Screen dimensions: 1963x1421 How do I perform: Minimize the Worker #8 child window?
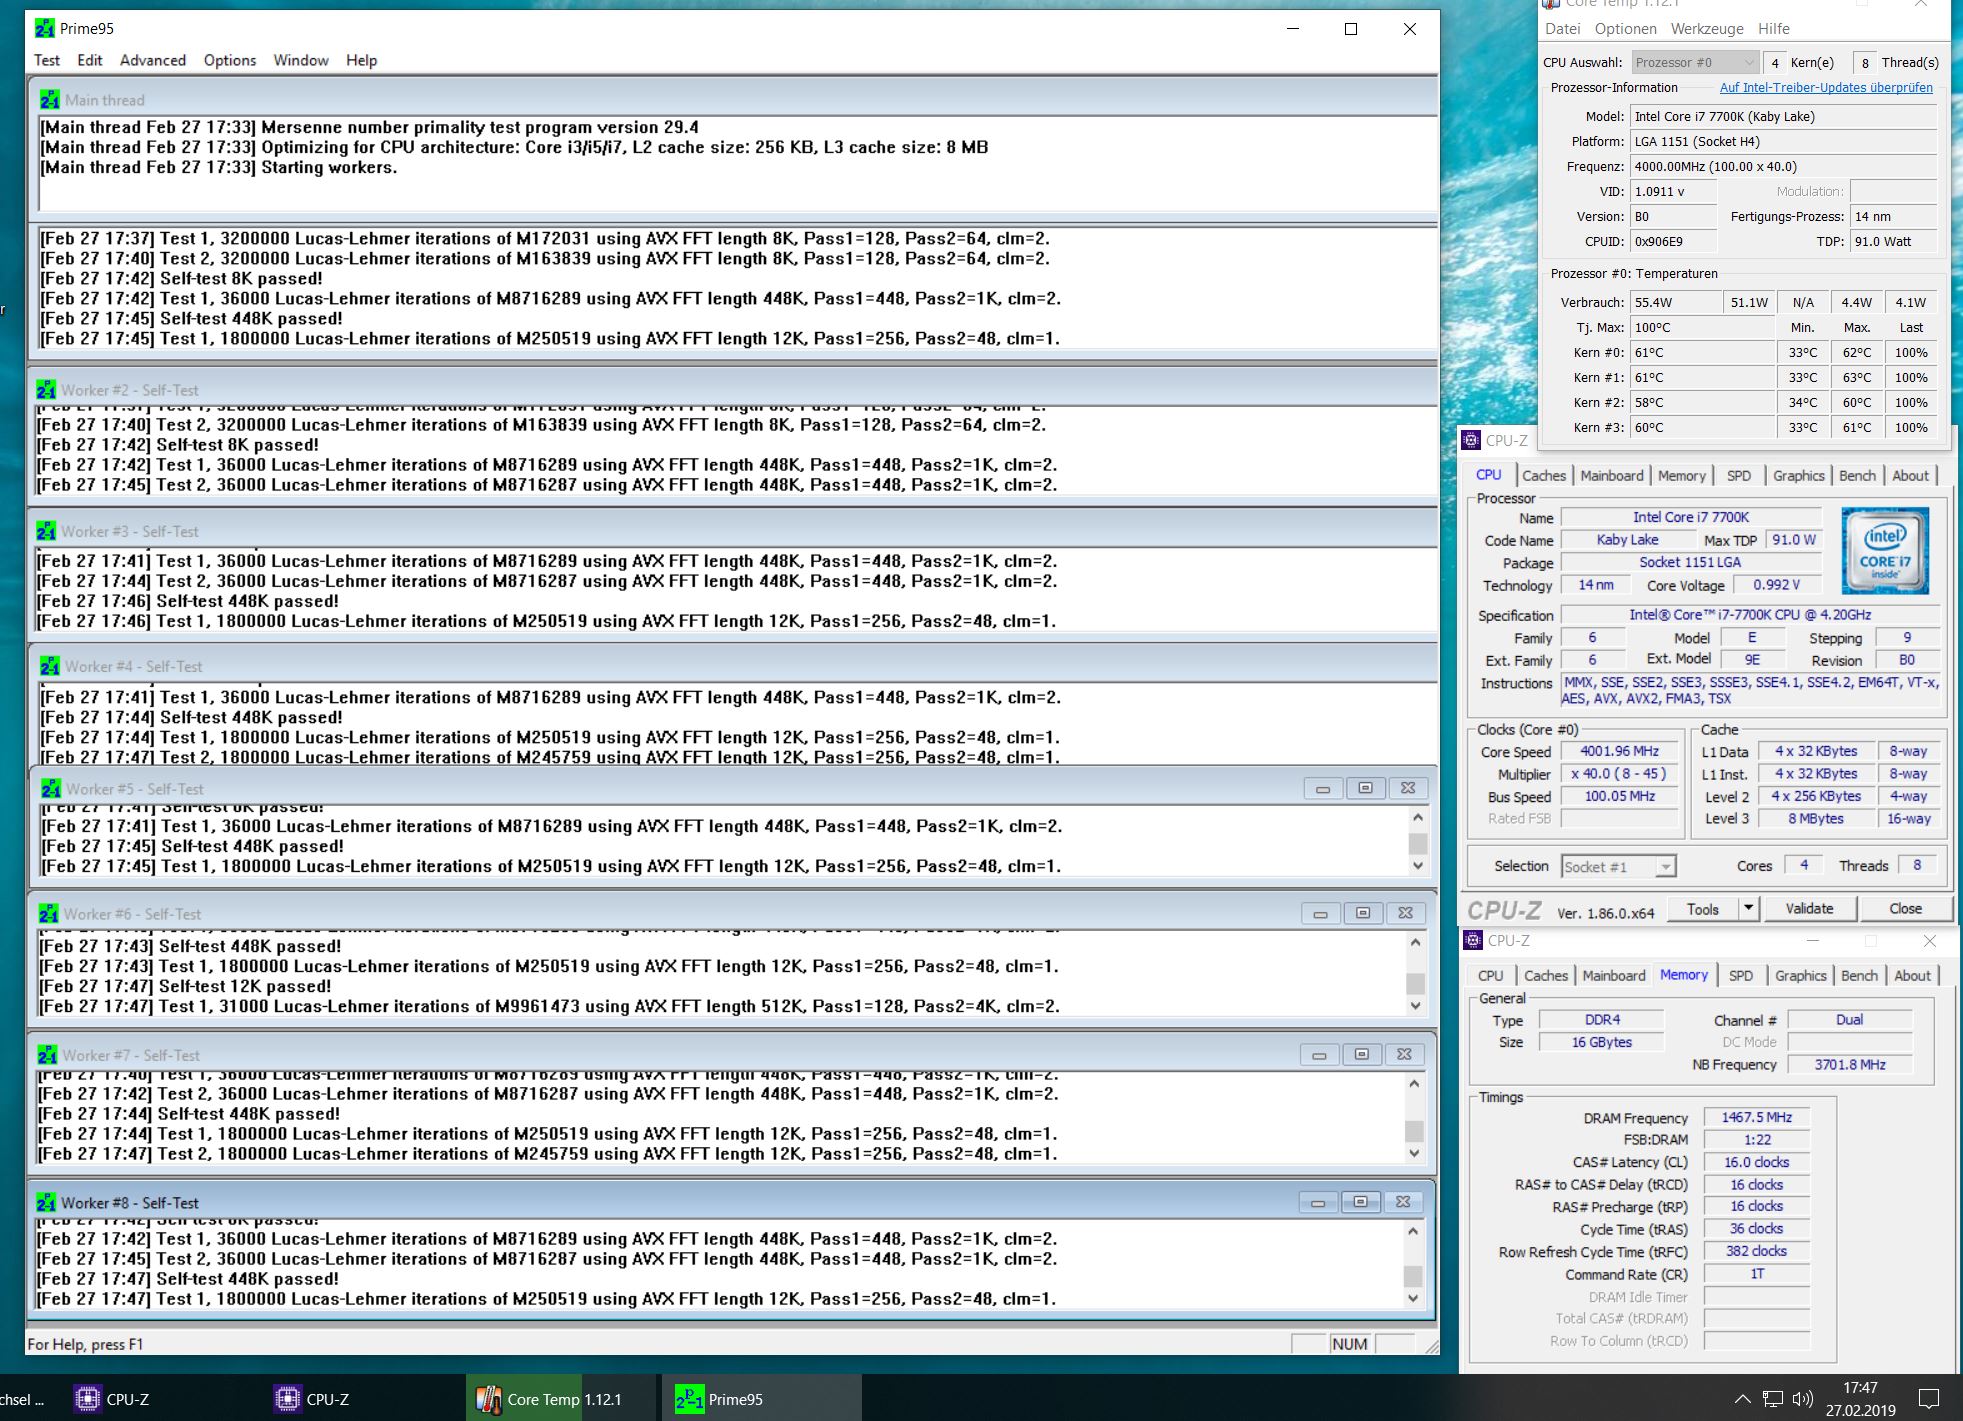[1317, 1202]
